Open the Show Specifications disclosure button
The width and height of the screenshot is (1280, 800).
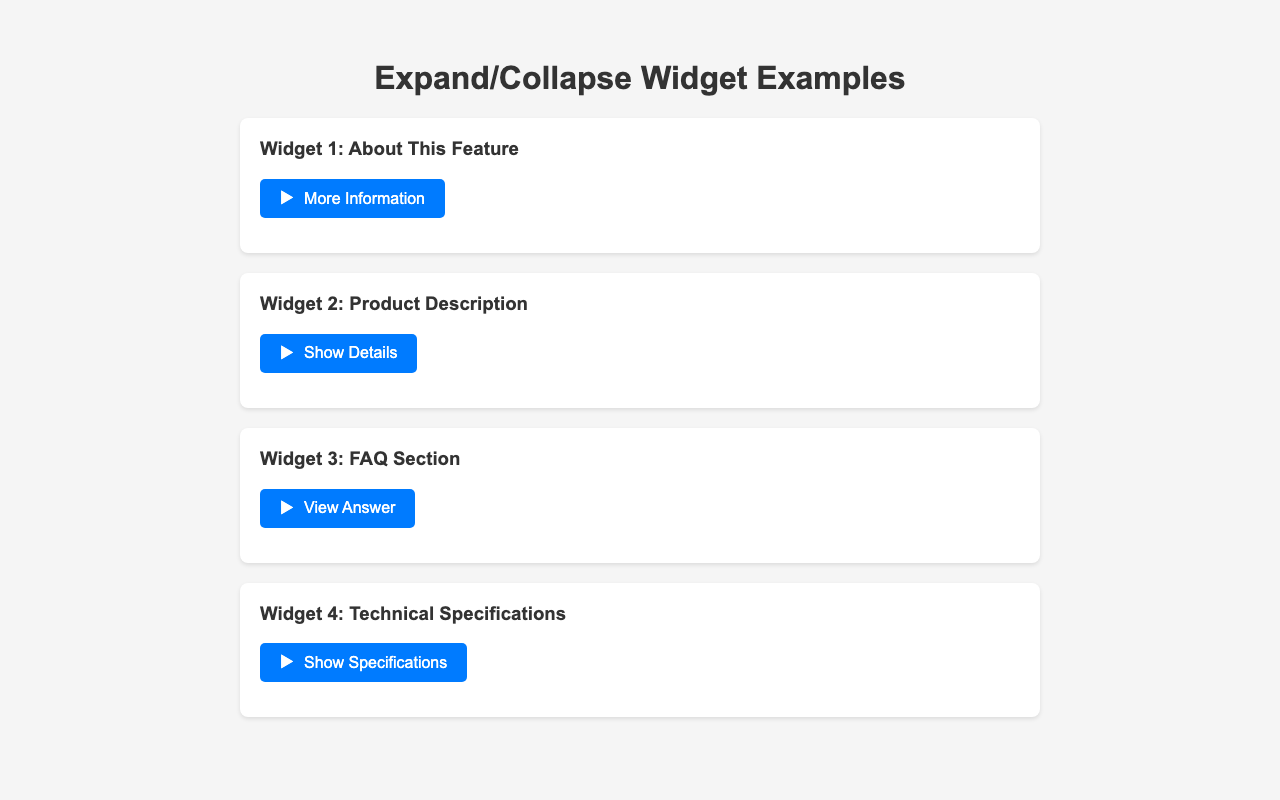click(375, 662)
